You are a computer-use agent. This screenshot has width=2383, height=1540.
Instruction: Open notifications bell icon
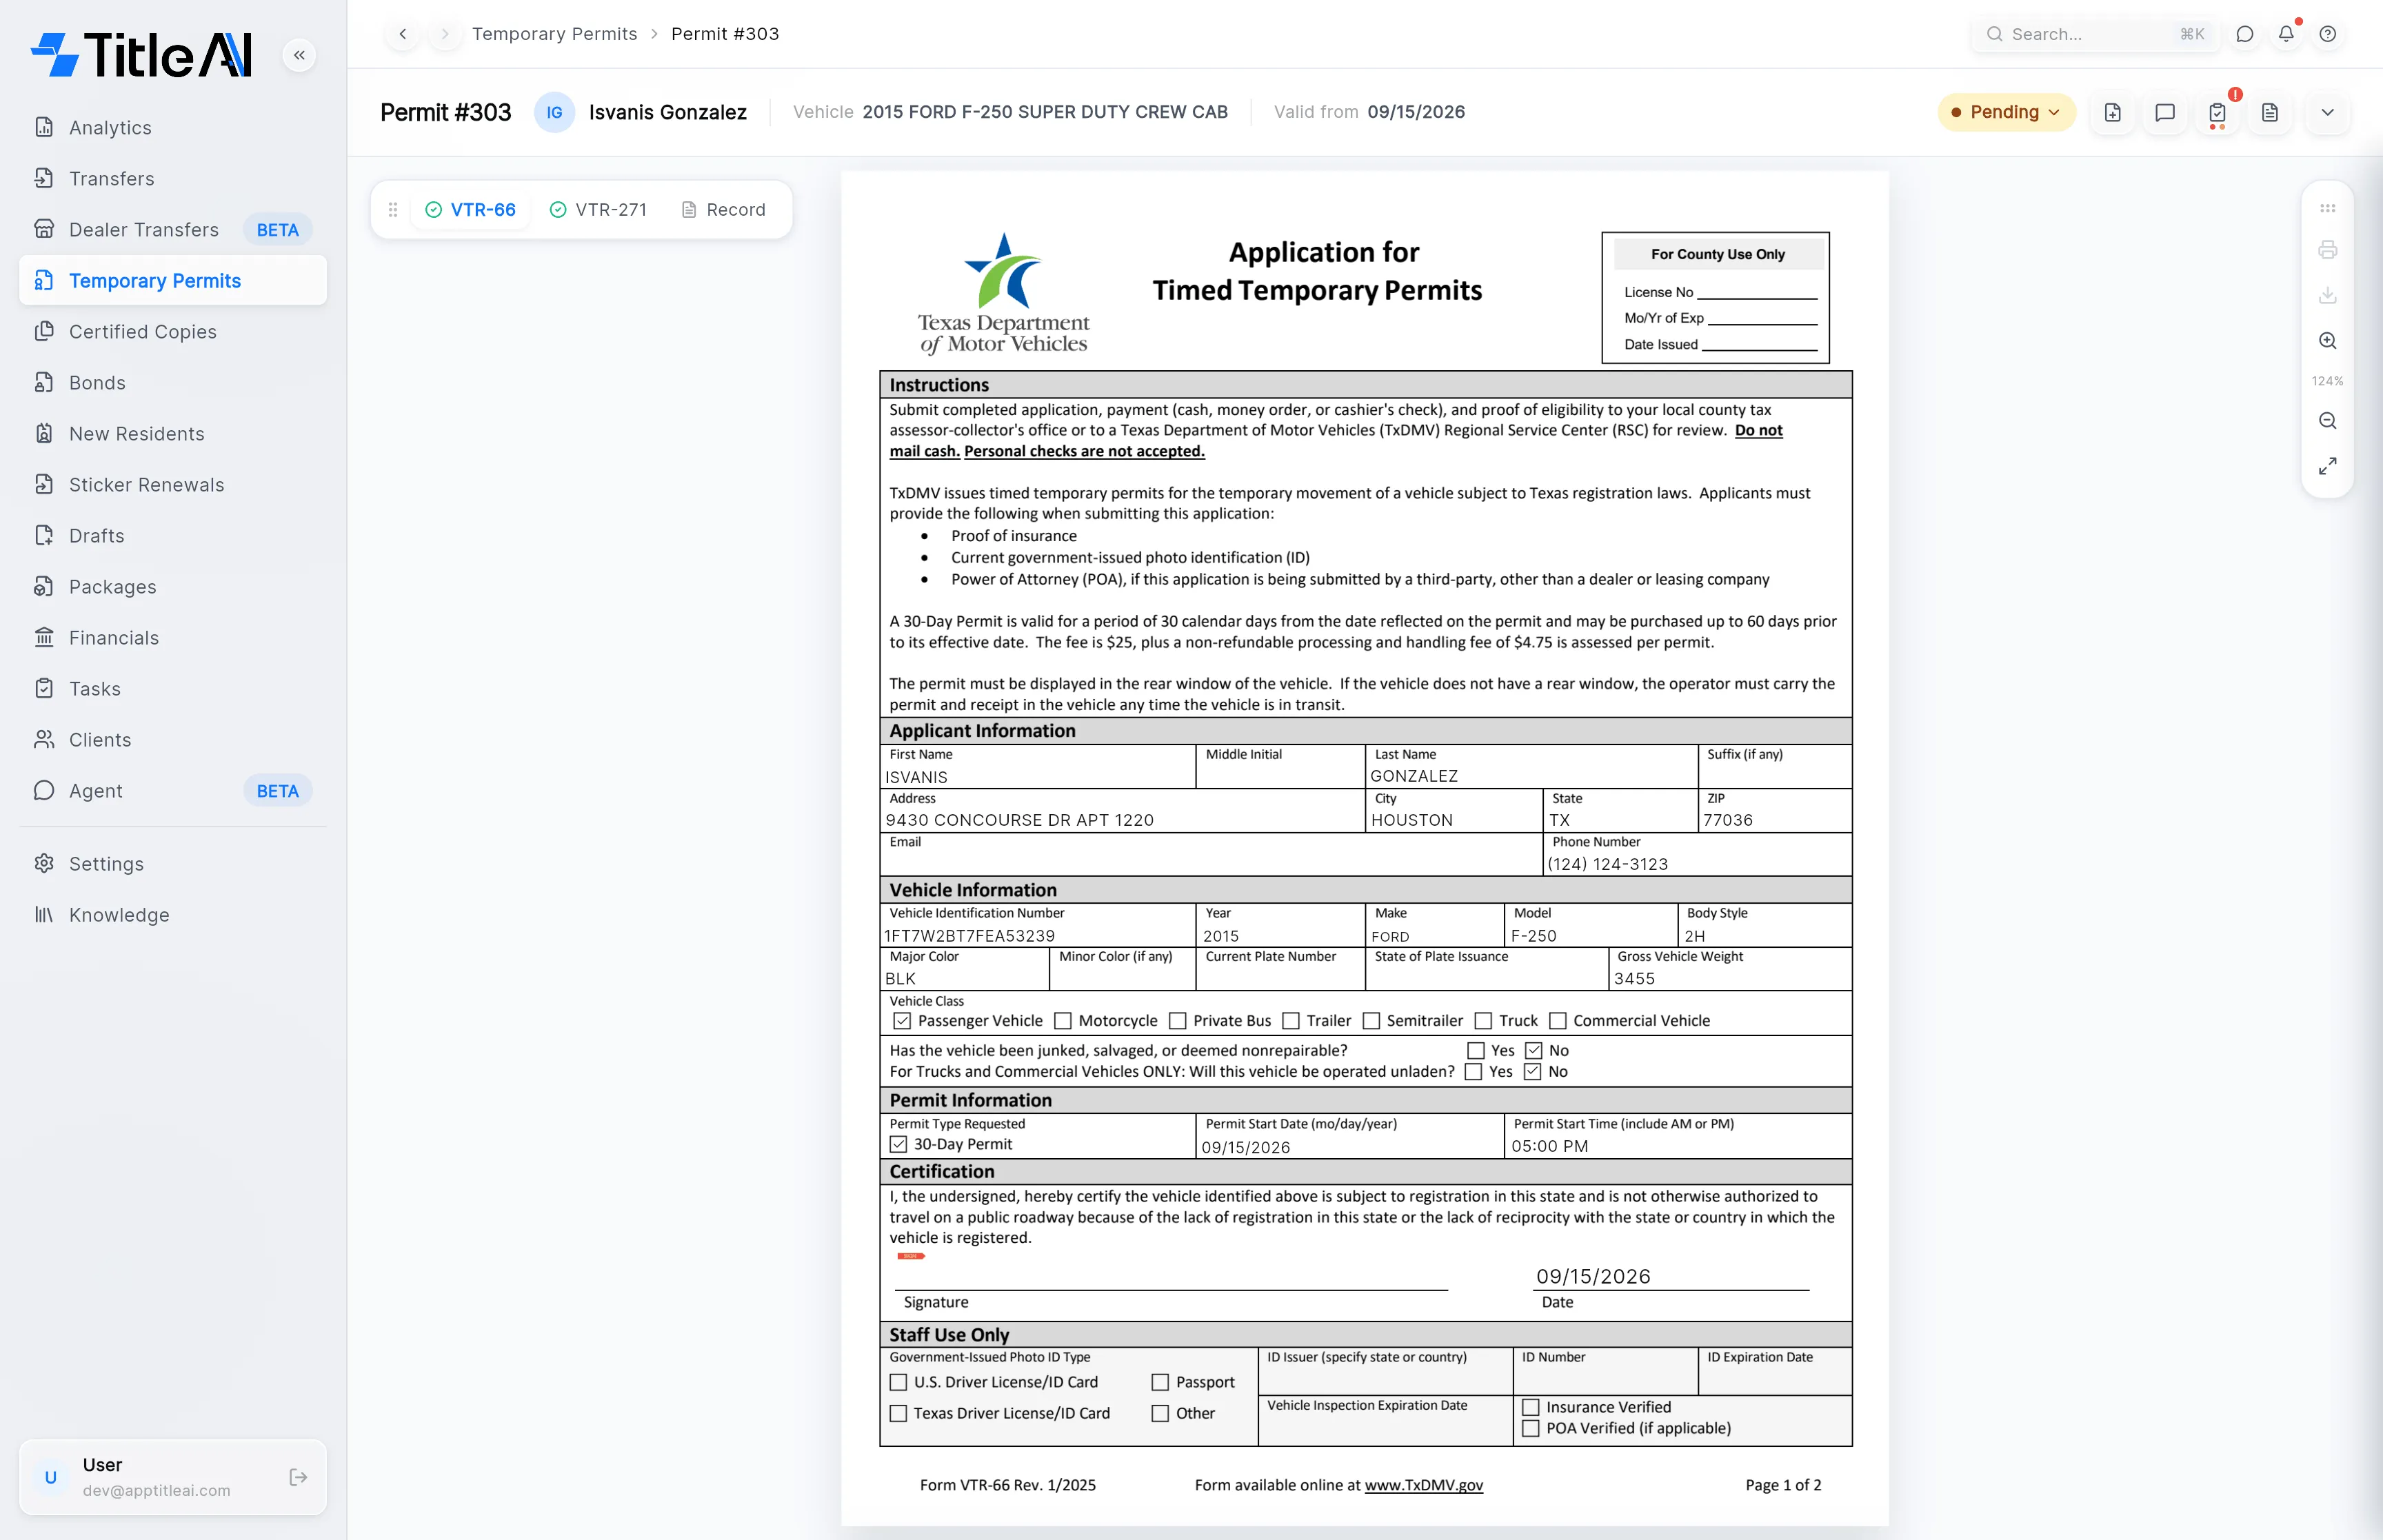[x=2286, y=34]
